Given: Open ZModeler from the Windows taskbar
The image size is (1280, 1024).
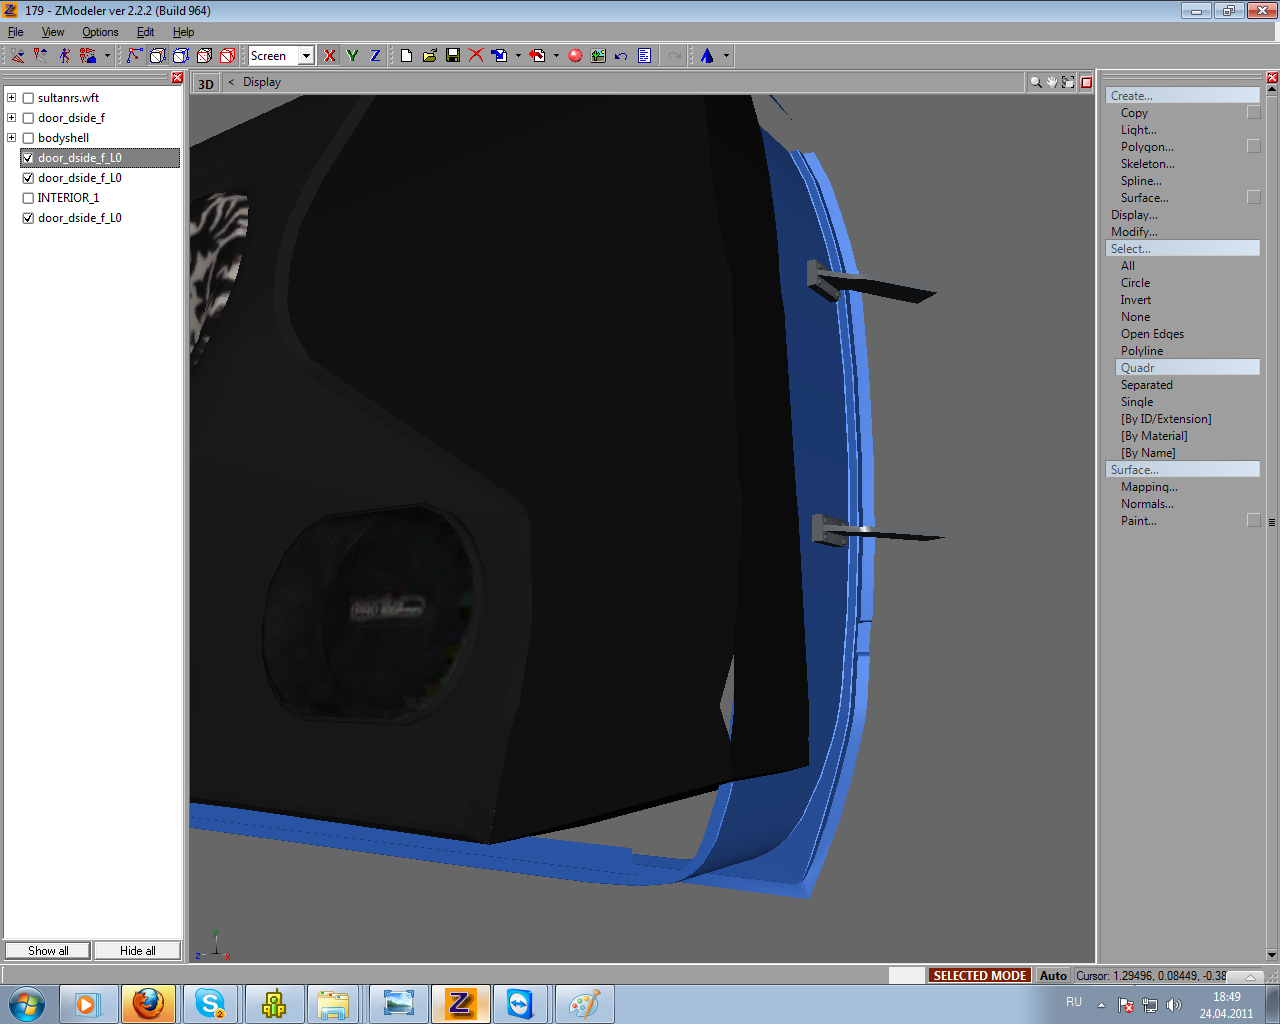Looking at the screenshot, I should (x=460, y=1004).
